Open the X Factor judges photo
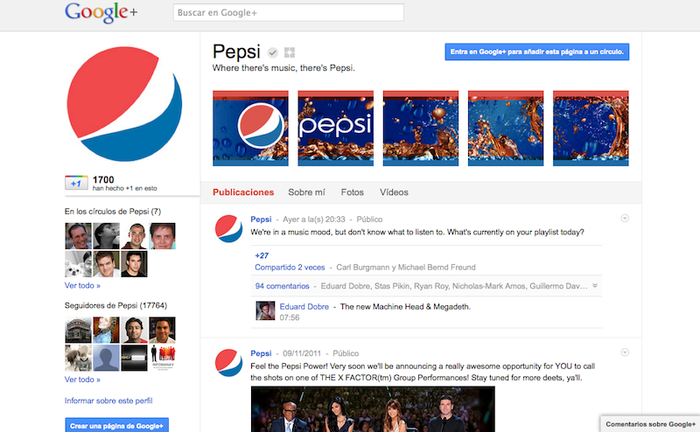This screenshot has width=700, height=432. point(373,409)
